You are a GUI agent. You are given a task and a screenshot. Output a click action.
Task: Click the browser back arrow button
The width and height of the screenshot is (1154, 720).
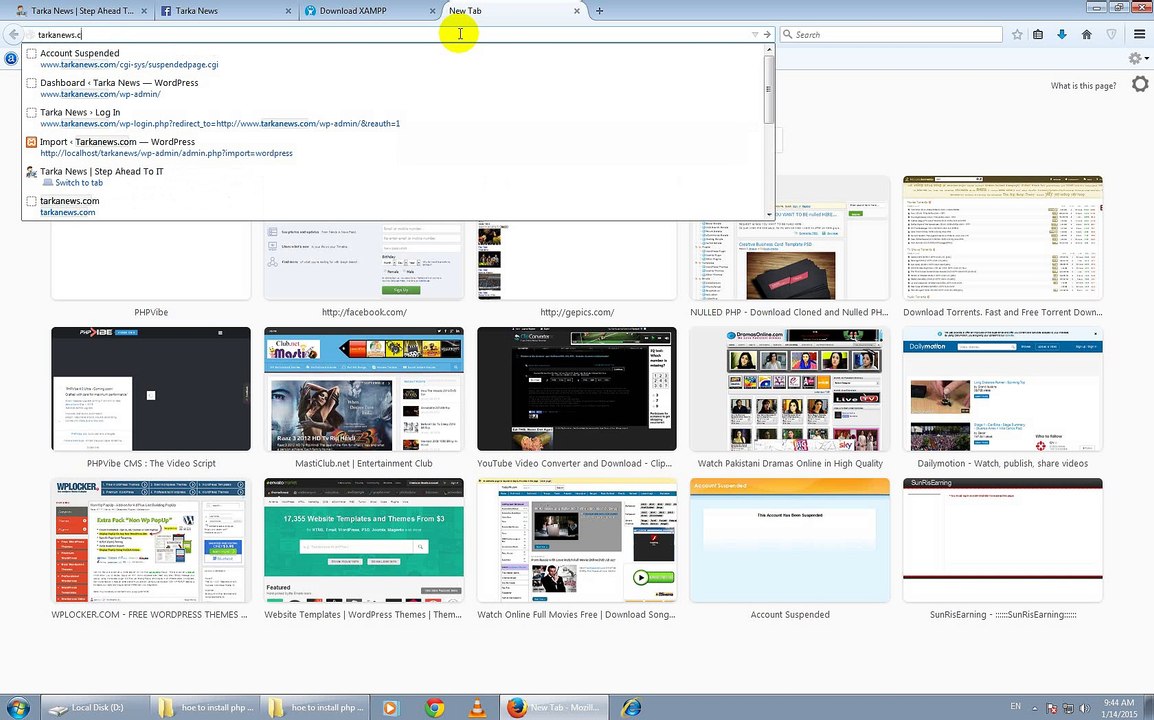tap(13, 35)
